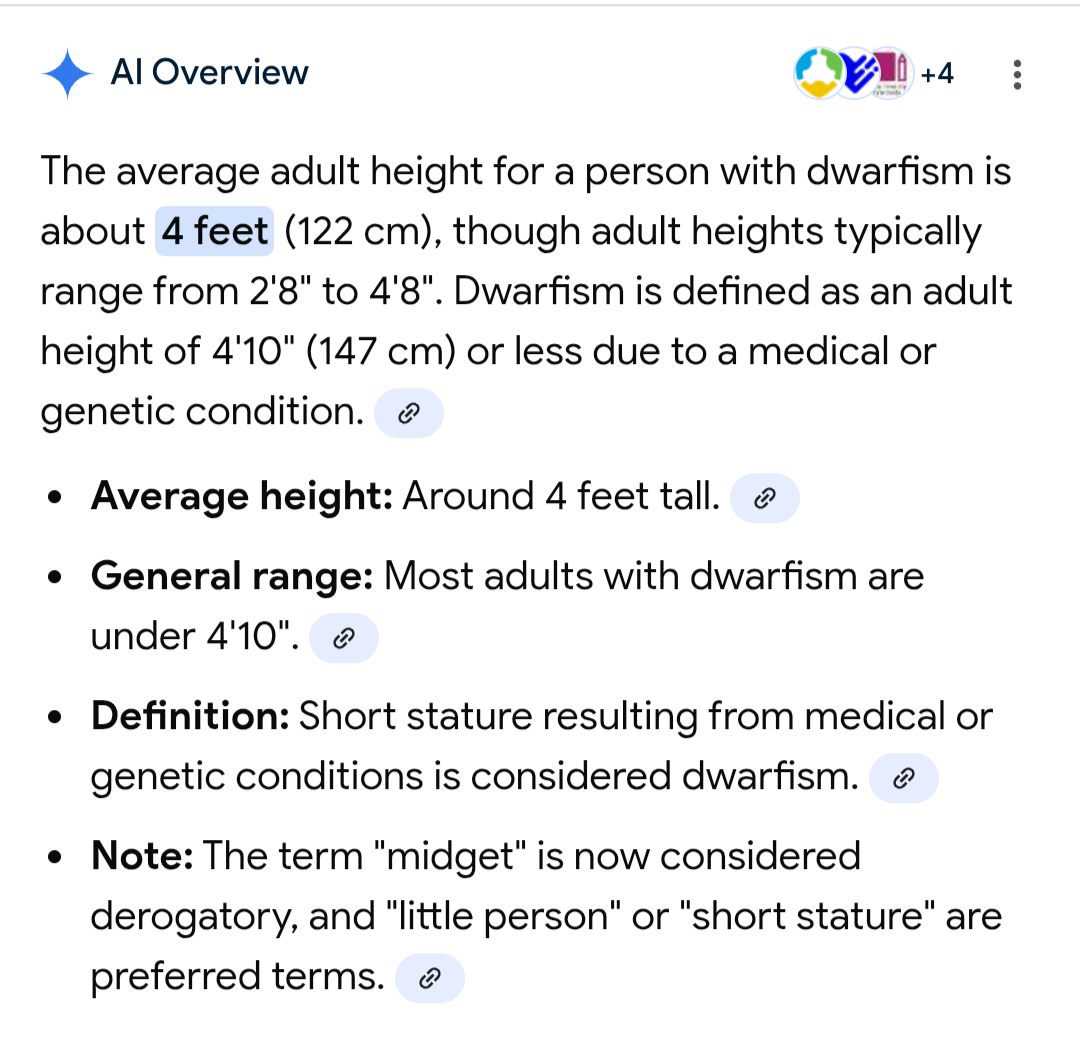Click the "AI Overview" heading
This screenshot has width=1080, height=1057.
tap(209, 72)
